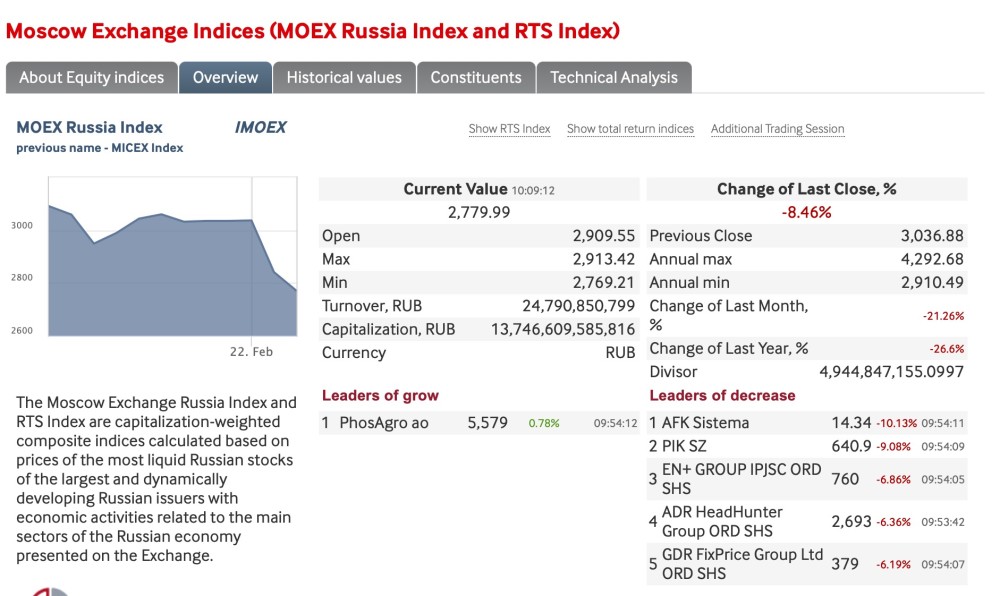Click the 22. Feb marker on chart

[251, 352]
